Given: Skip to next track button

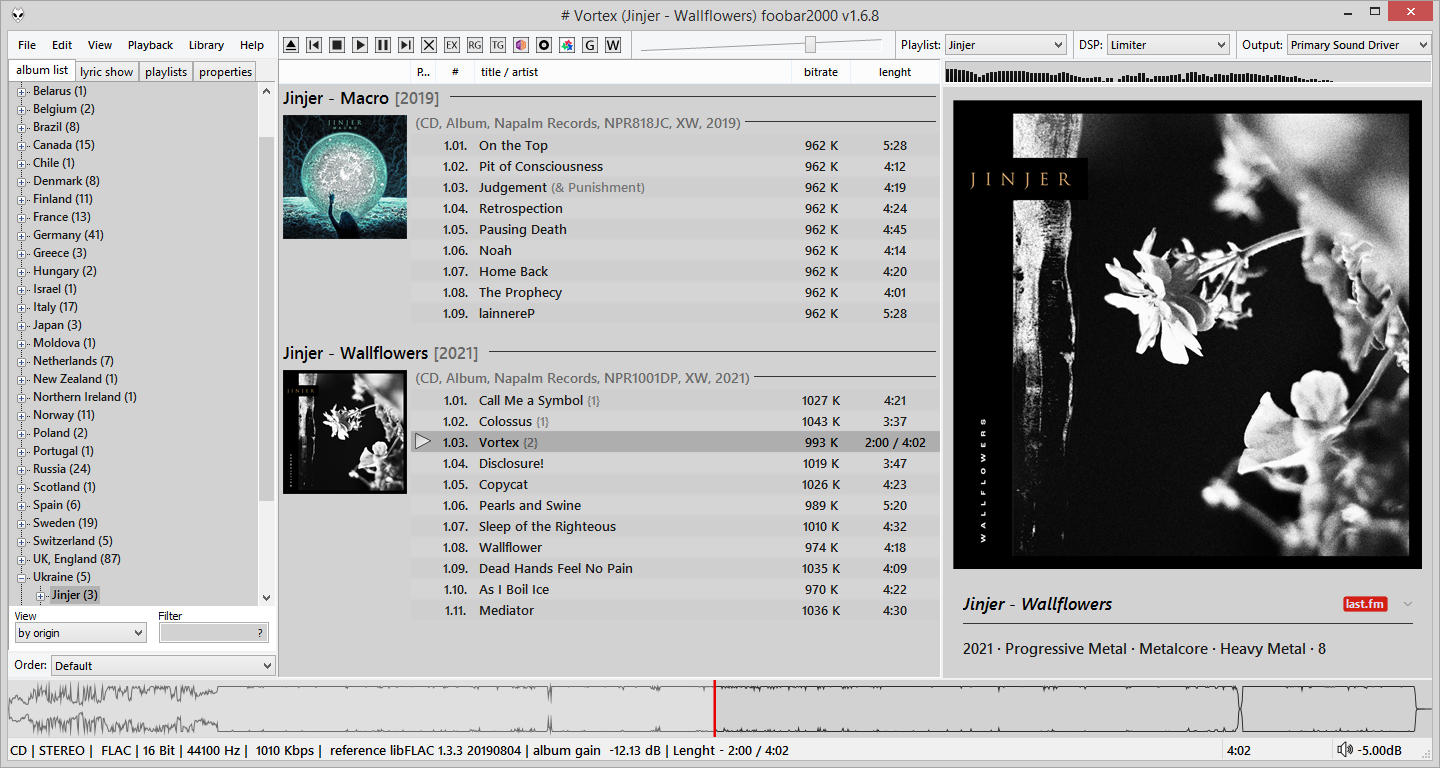Looking at the screenshot, I should point(405,45).
